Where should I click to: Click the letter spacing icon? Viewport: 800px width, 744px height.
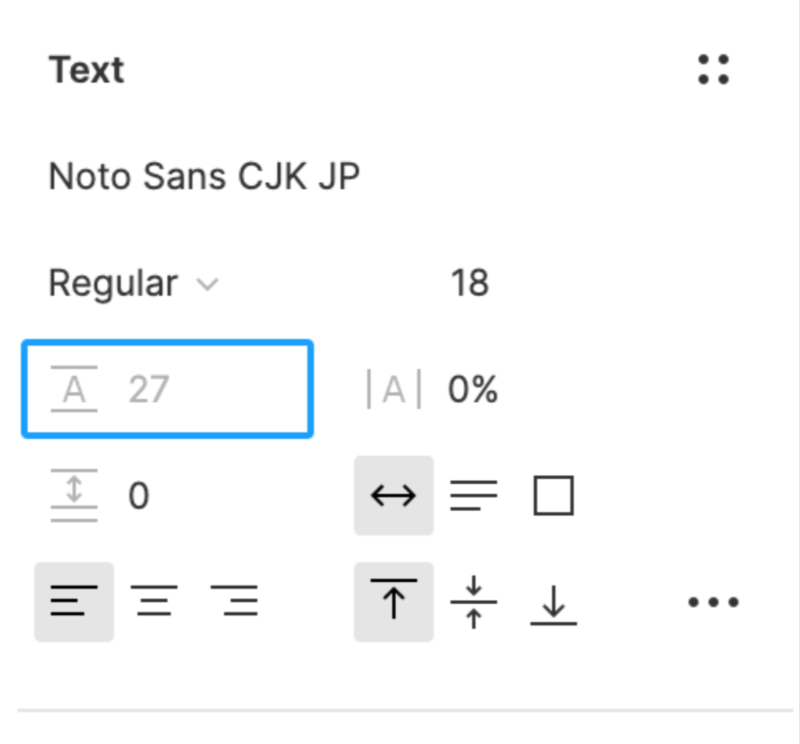394,389
